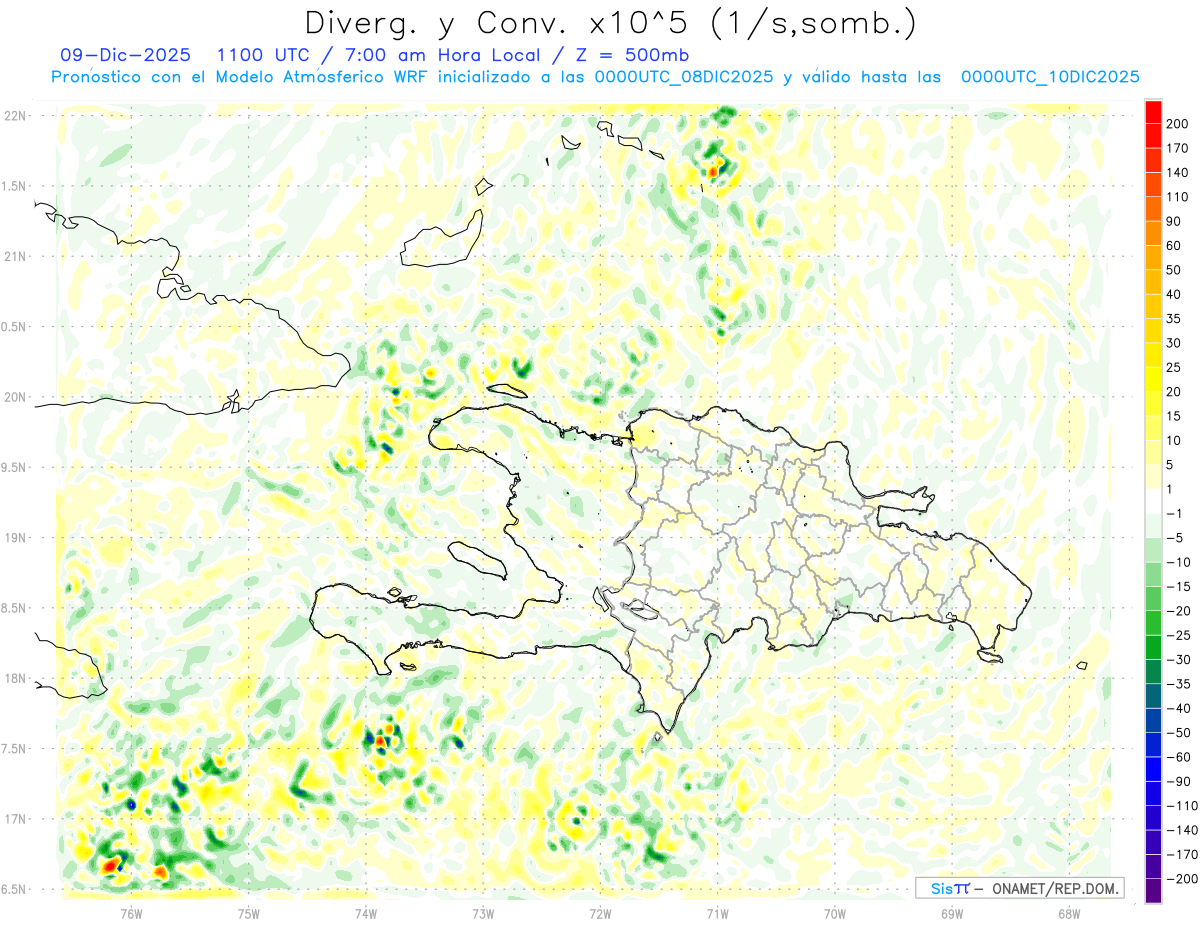Click the '19N' latitude label
The height and width of the screenshot is (927, 1200).
coord(15,538)
